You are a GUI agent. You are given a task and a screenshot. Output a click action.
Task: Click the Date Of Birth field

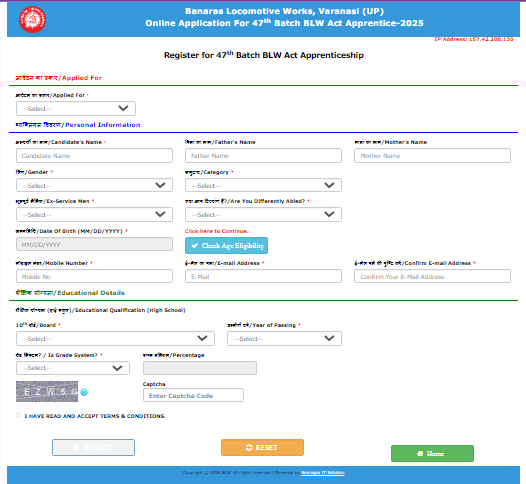click(94, 244)
